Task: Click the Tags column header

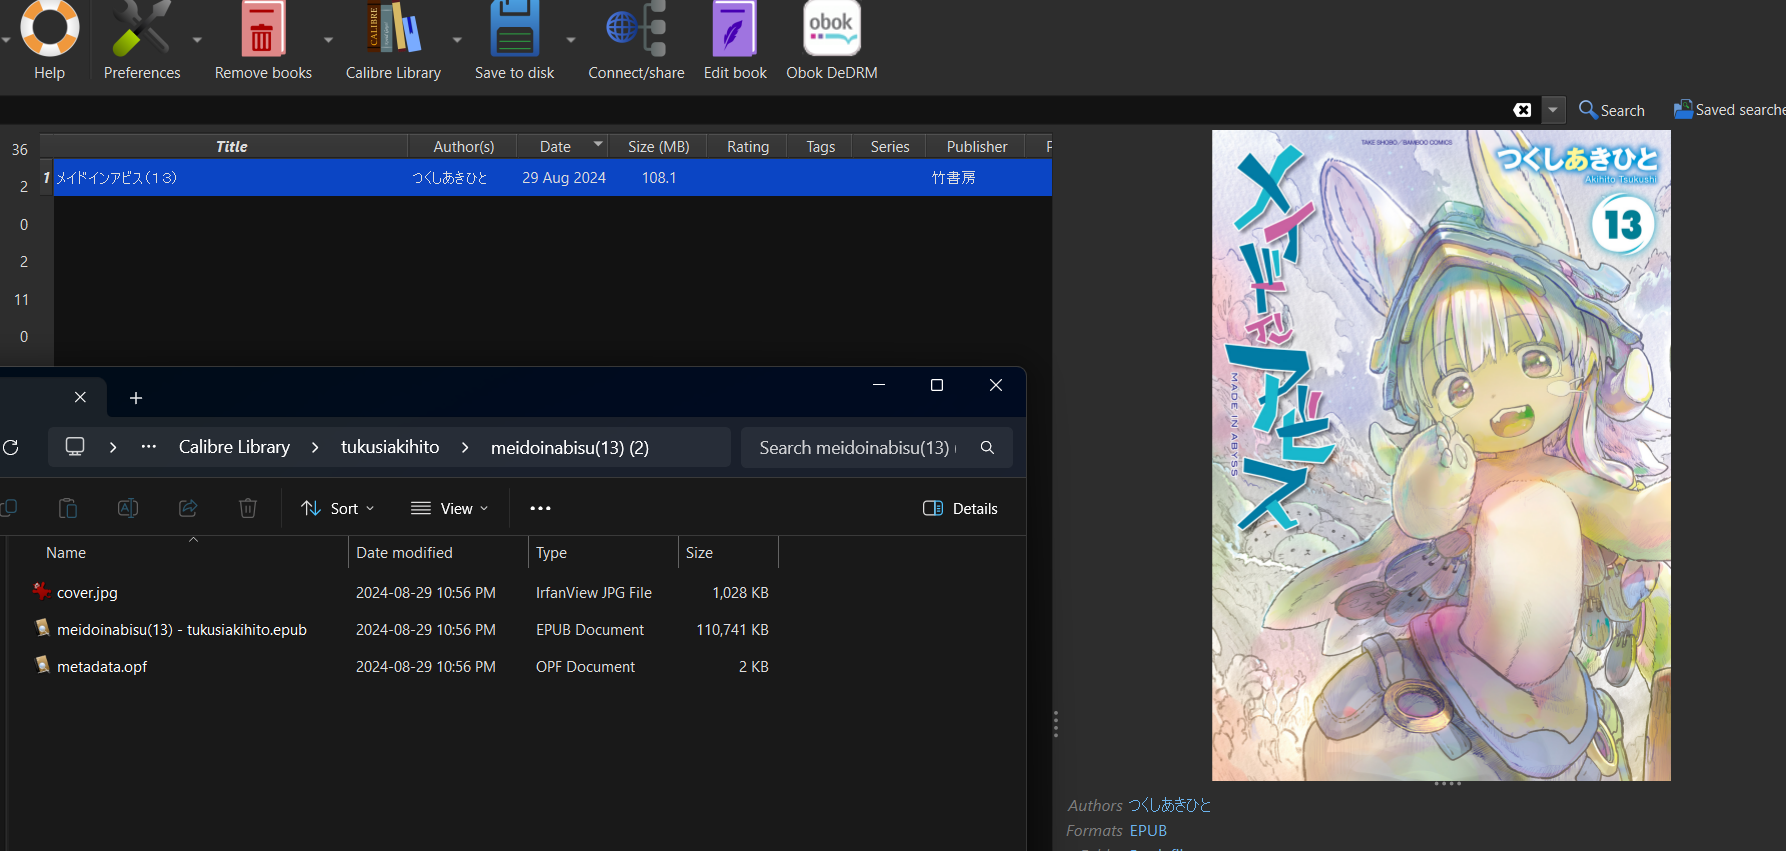Action: (x=820, y=146)
